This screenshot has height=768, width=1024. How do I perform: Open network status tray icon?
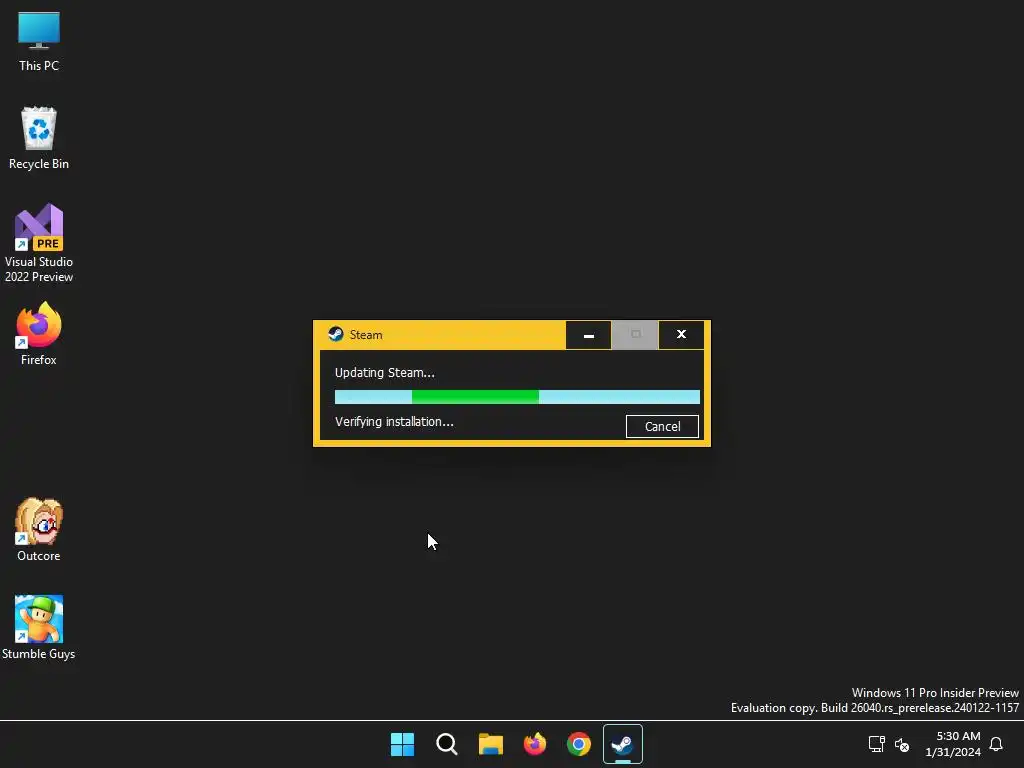pos(876,744)
